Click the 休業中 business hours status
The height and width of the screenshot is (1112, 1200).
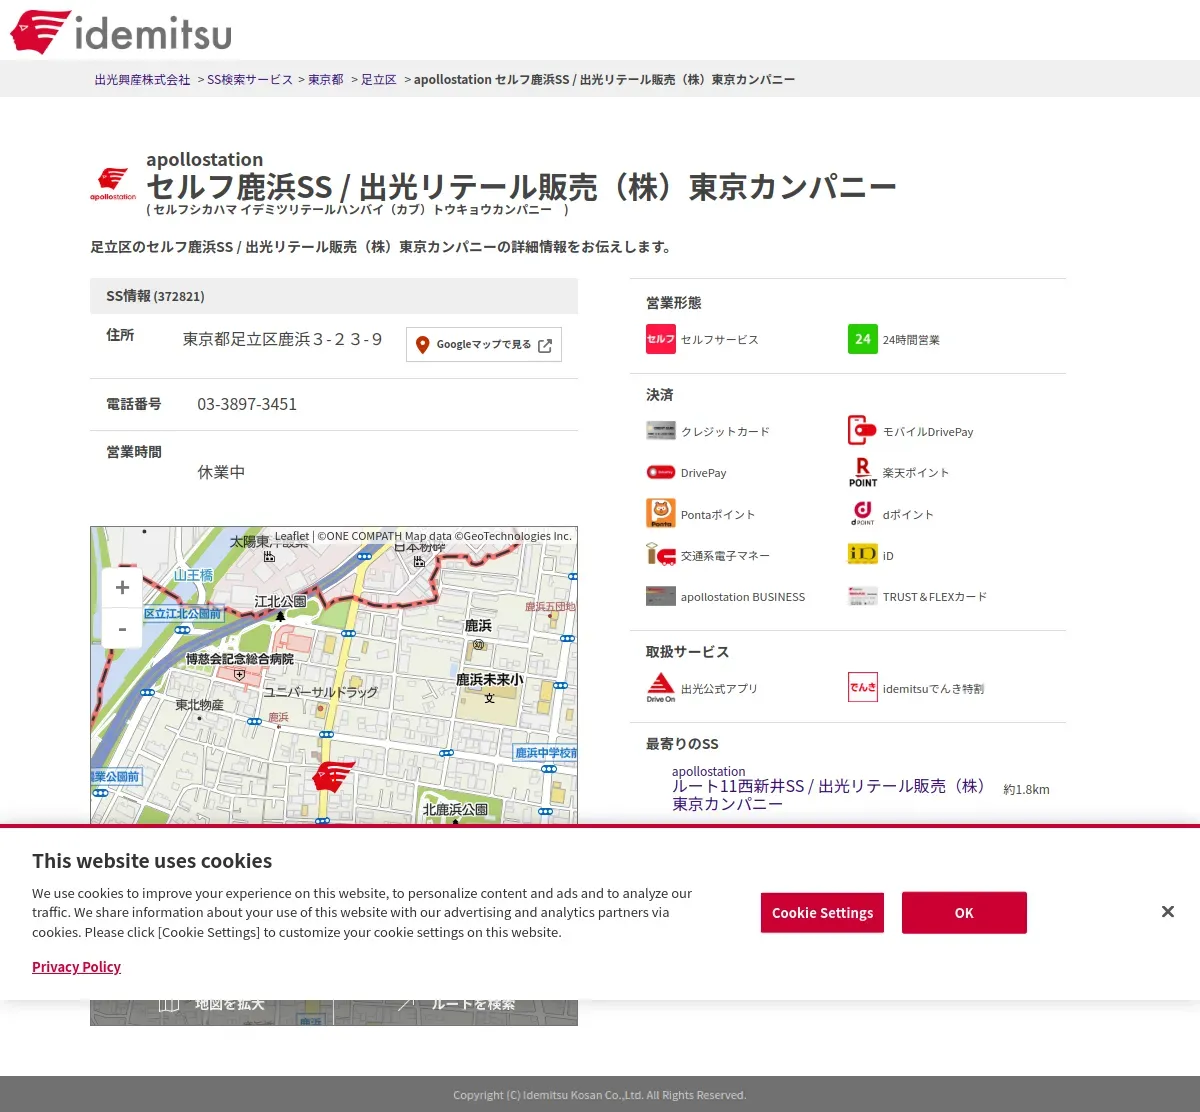pyautogui.click(x=221, y=472)
